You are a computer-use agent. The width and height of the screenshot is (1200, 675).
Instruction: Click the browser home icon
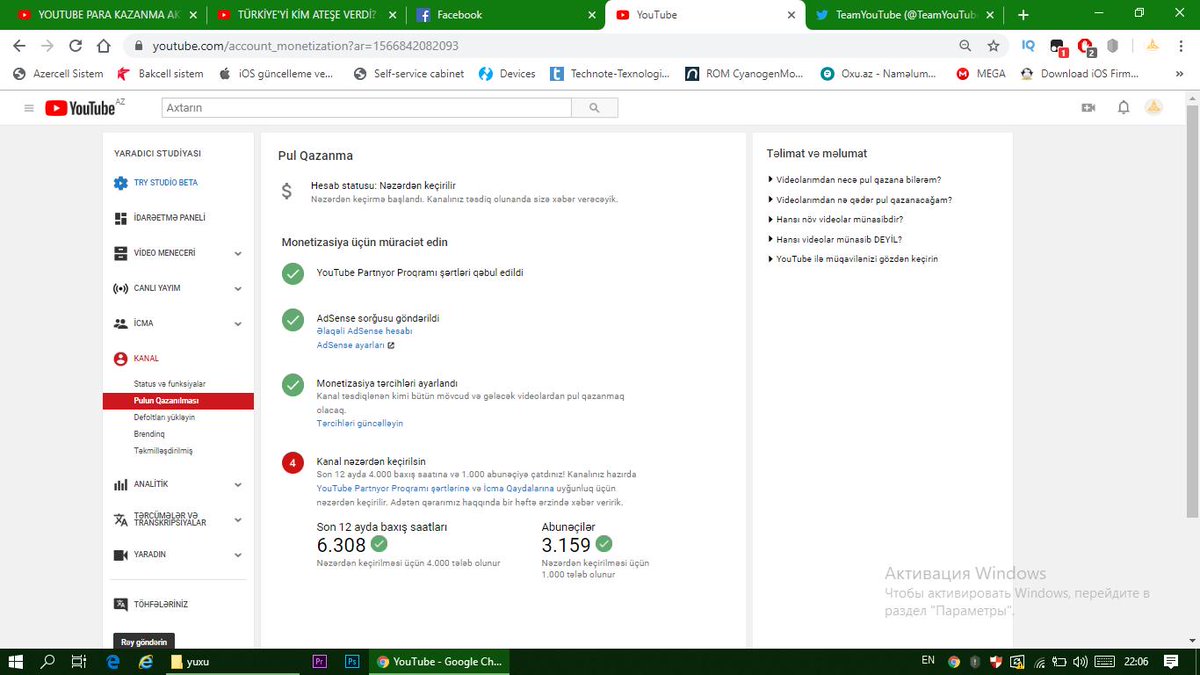point(103,46)
